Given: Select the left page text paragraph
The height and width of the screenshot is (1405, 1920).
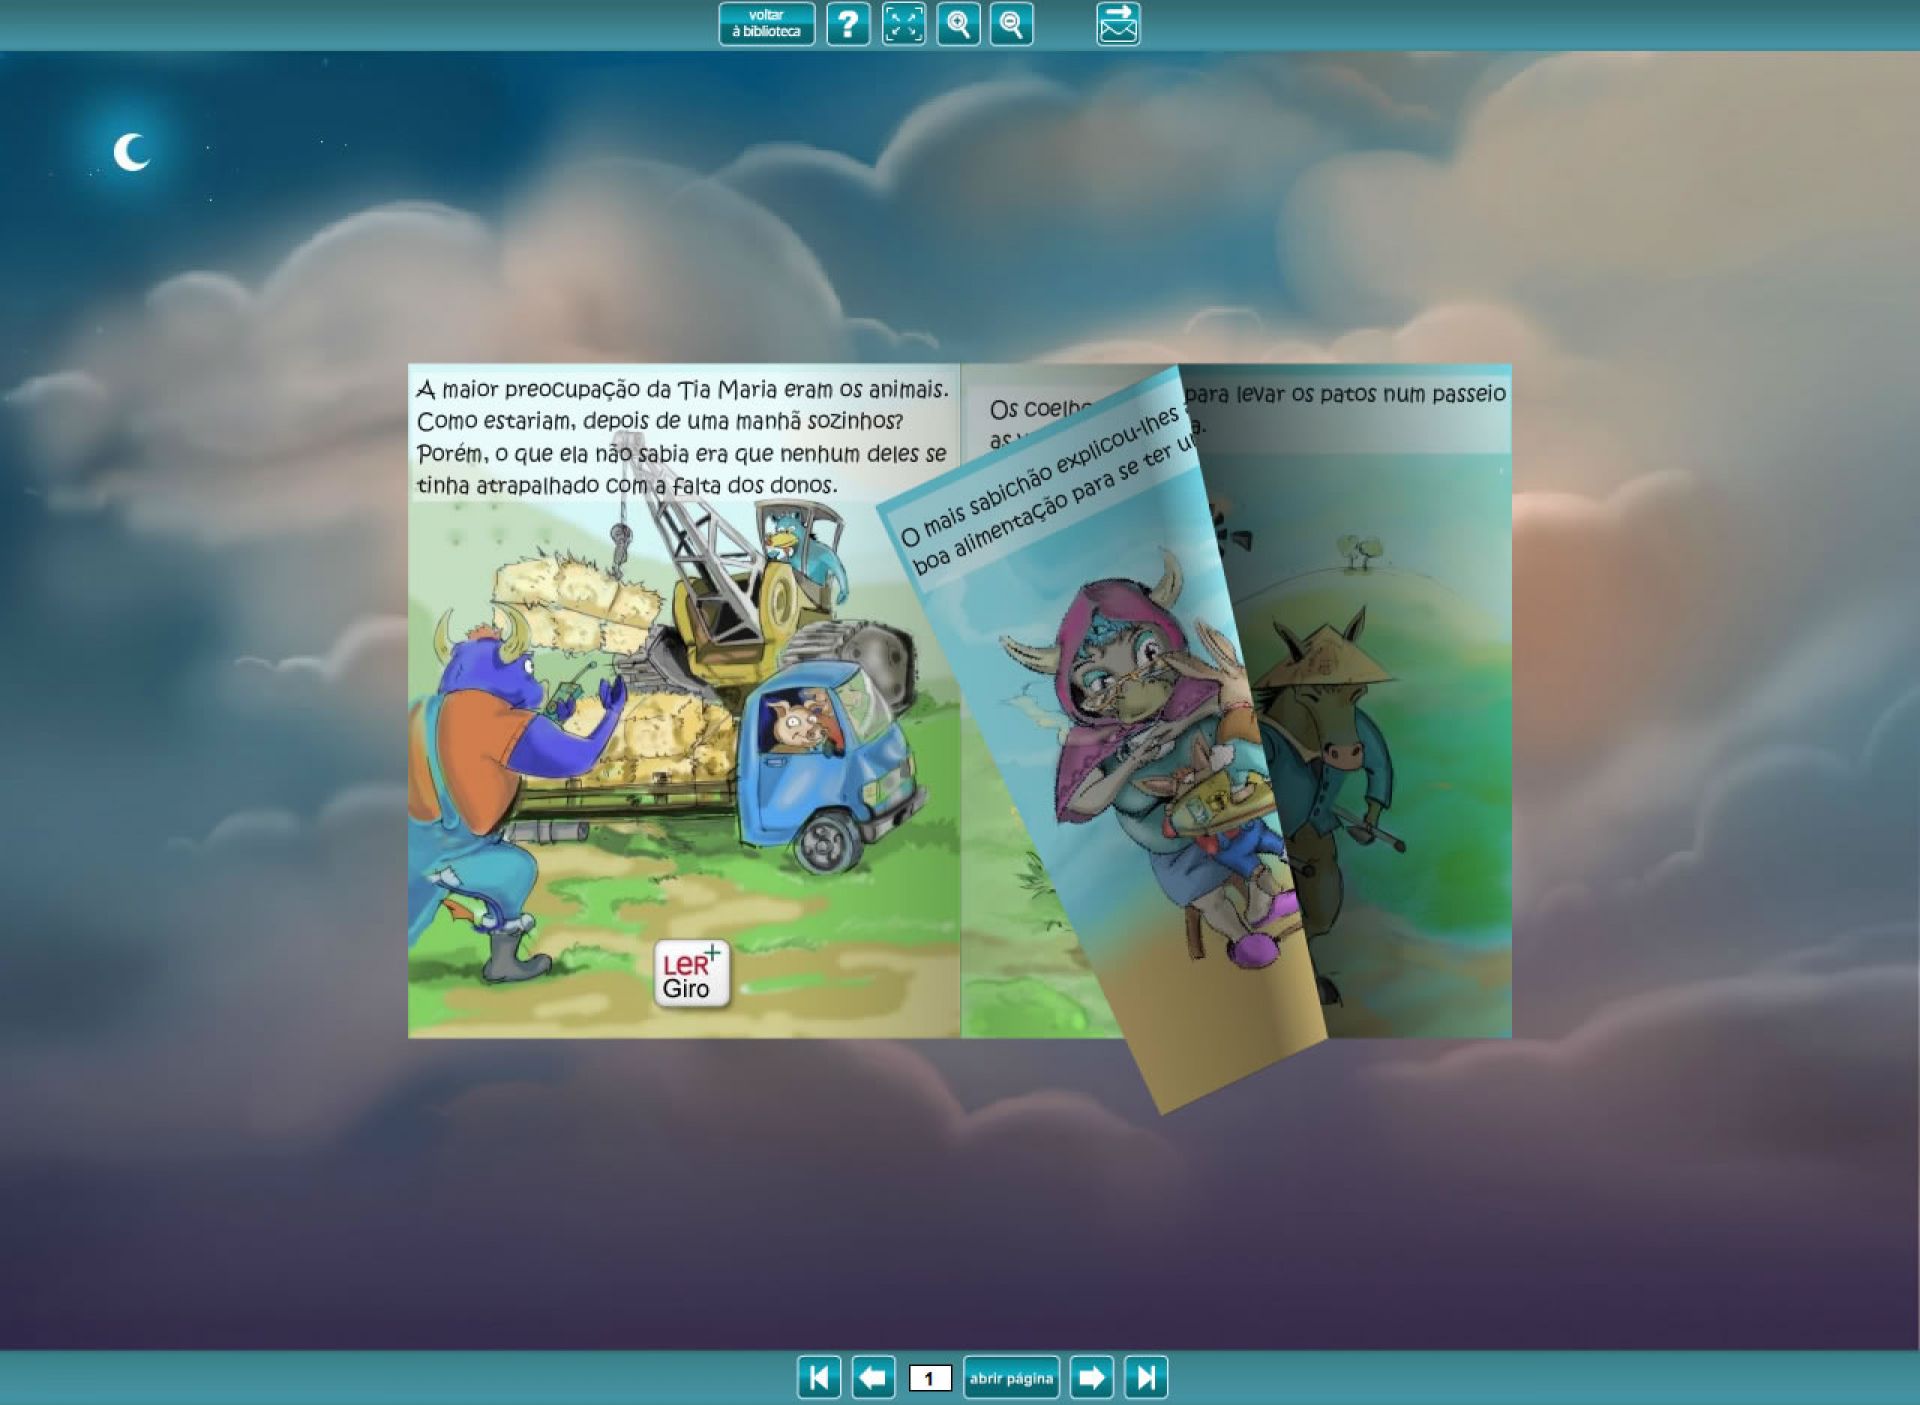Looking at the screenshot, I should (x=682, y=437).
